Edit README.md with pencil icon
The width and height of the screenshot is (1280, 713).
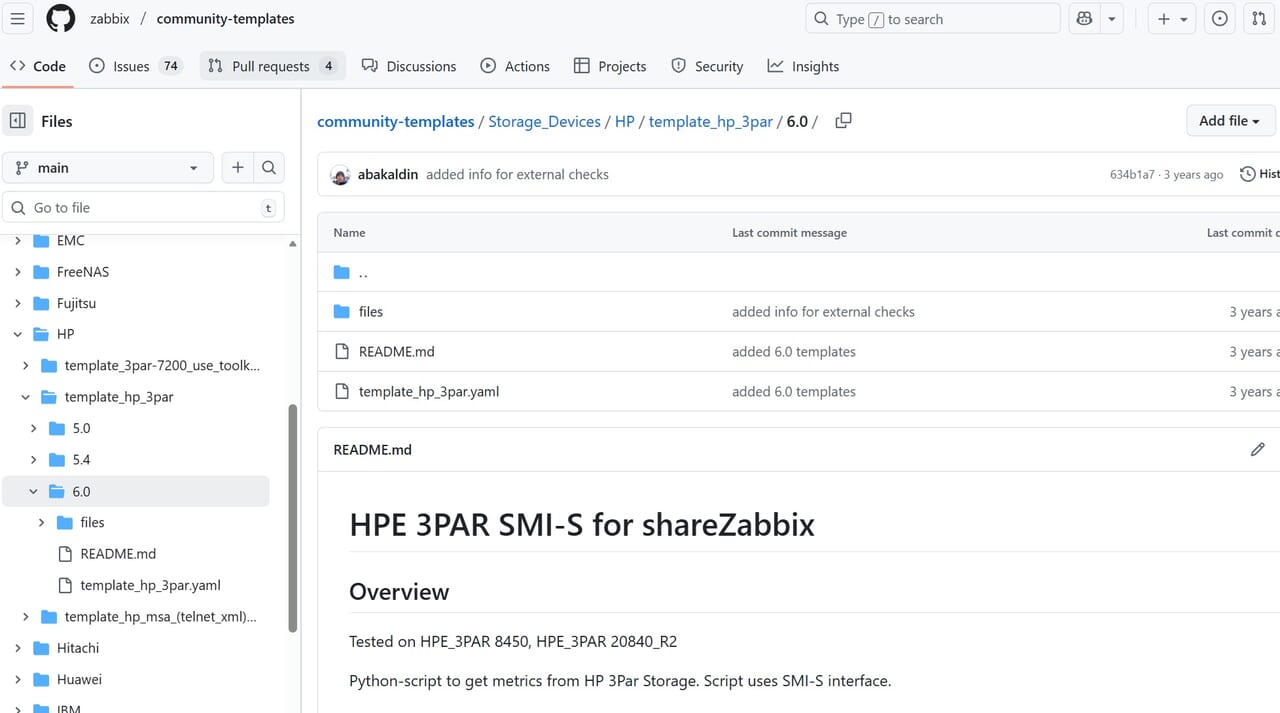(1257, 450)
